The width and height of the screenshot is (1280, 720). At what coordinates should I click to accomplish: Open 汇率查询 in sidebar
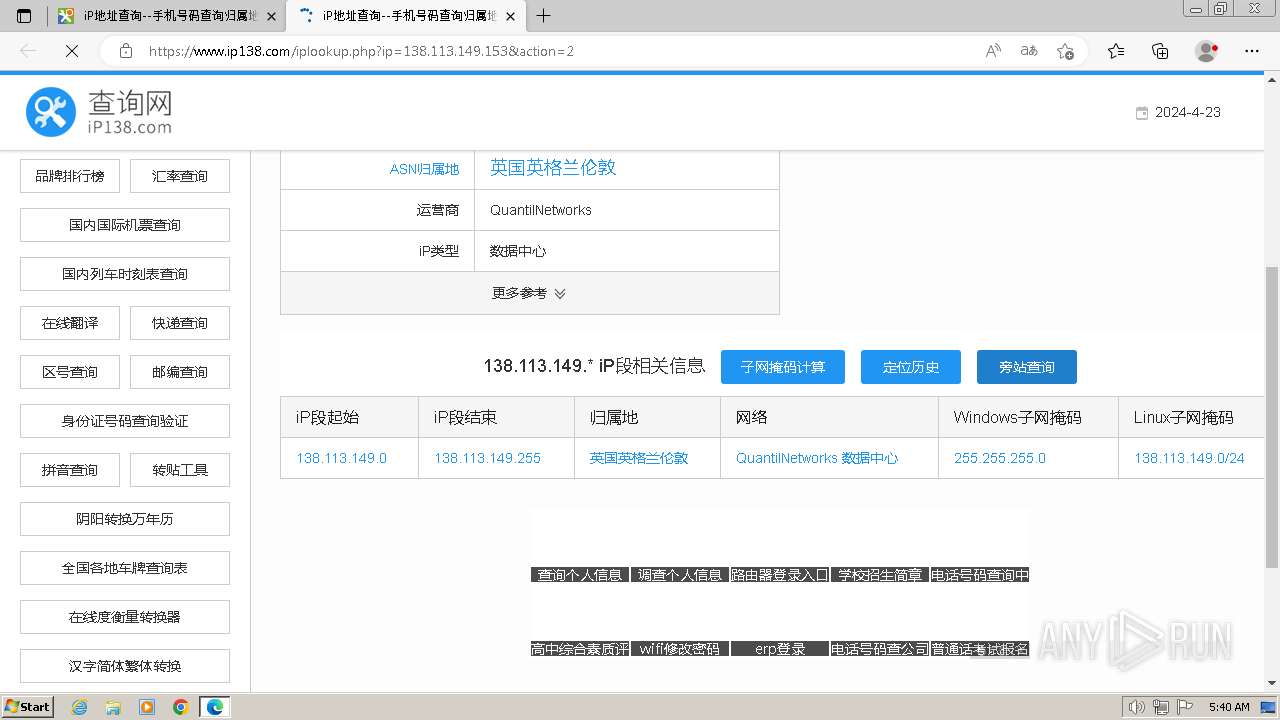tap(180, 176)
